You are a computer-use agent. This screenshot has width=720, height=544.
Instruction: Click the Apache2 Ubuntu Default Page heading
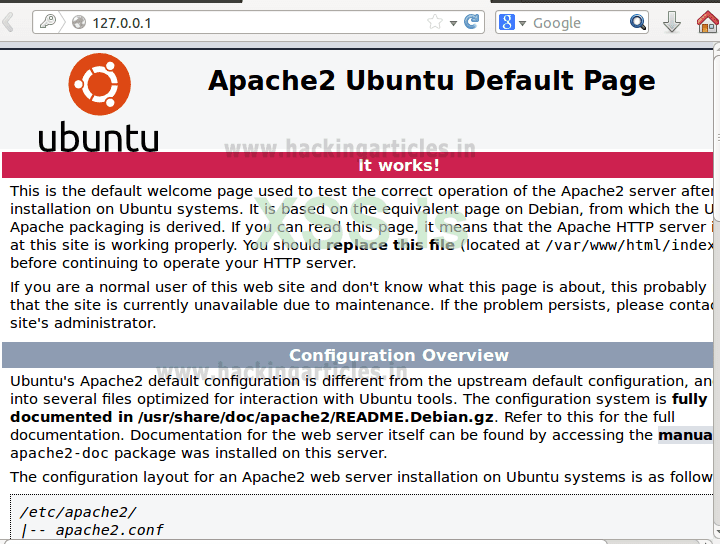pos(431,81)
